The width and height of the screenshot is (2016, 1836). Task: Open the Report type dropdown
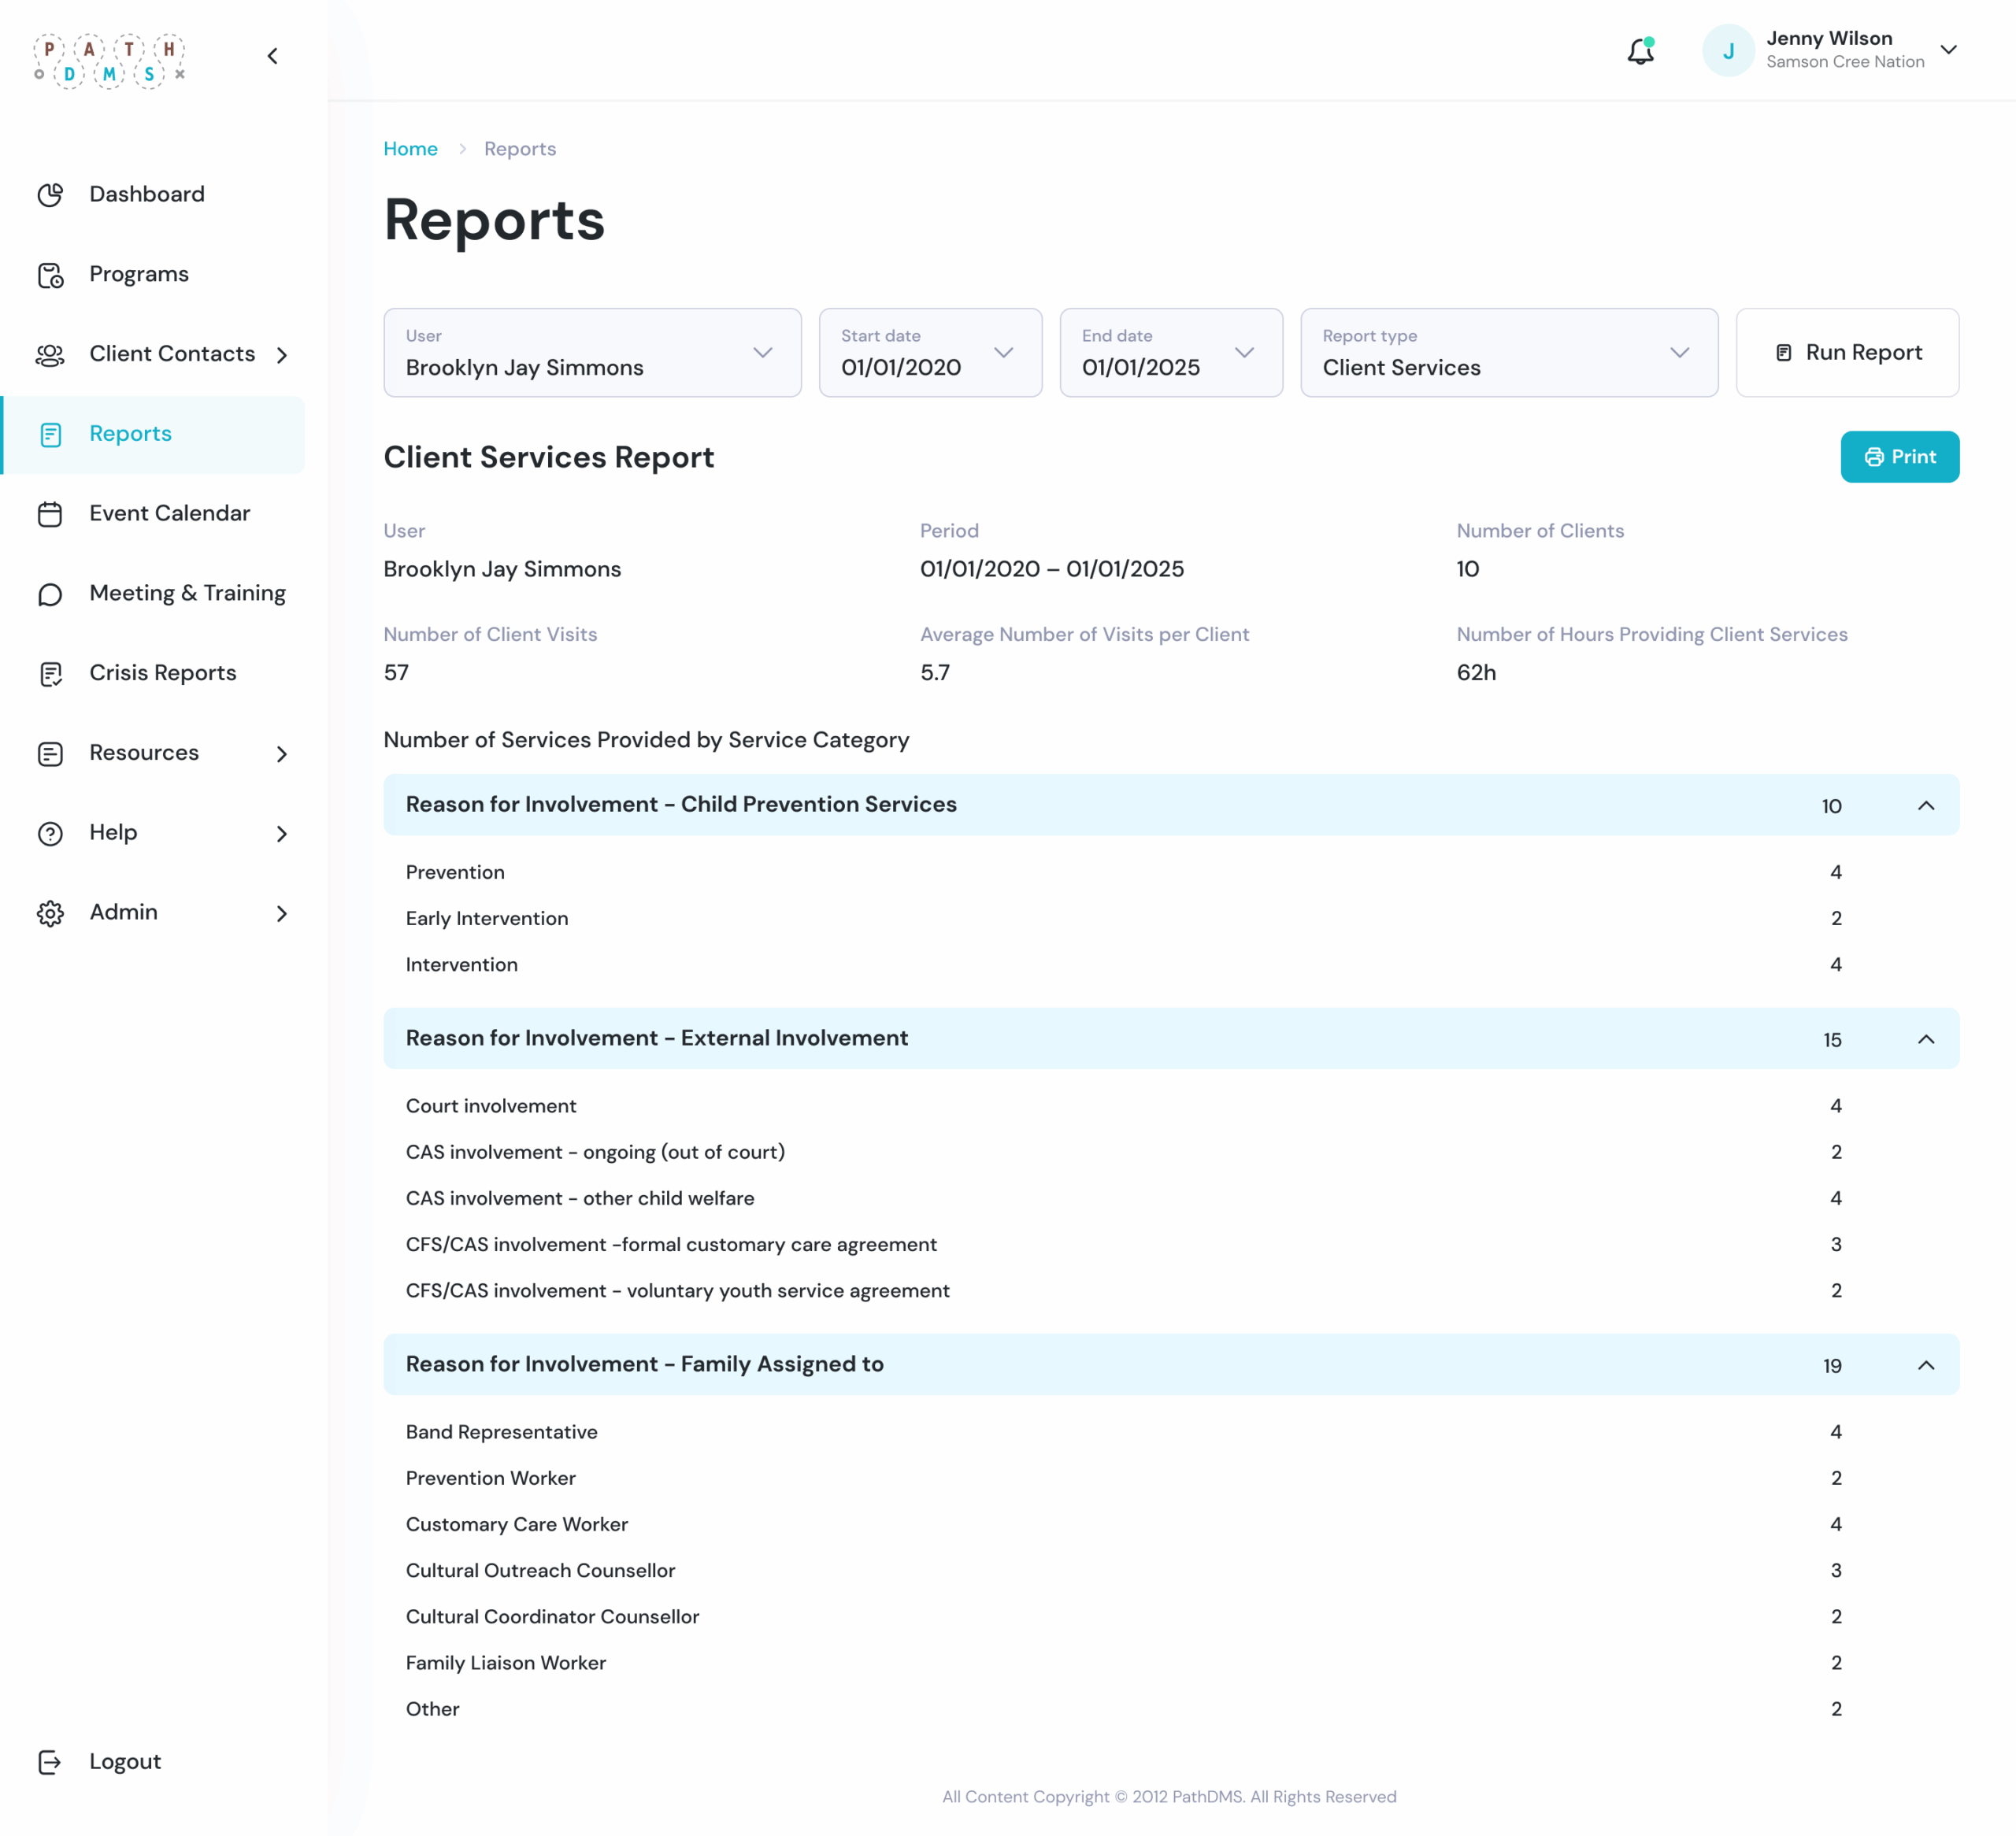(1509, 353)
